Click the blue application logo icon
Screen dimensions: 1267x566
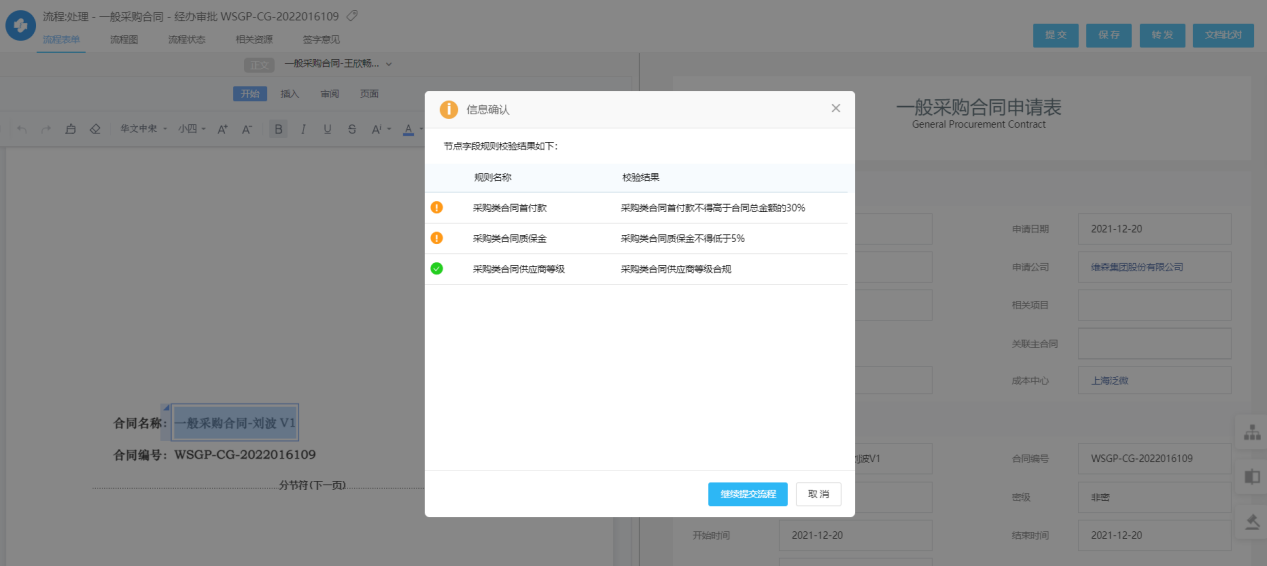20,26
